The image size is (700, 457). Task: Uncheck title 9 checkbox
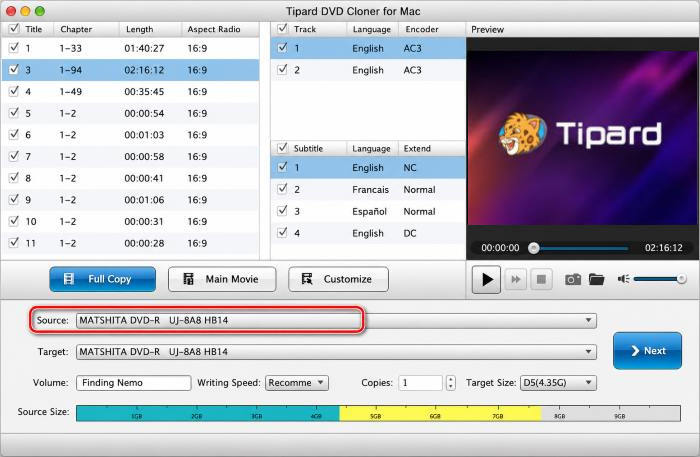(x=14, y=199)
